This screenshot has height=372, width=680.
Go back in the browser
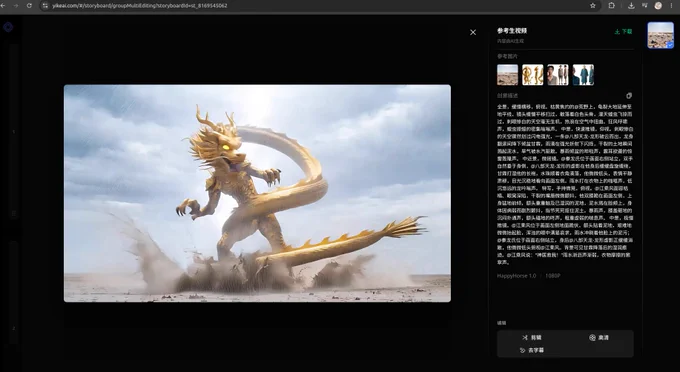pyautogui.click(x=4, y=6)
